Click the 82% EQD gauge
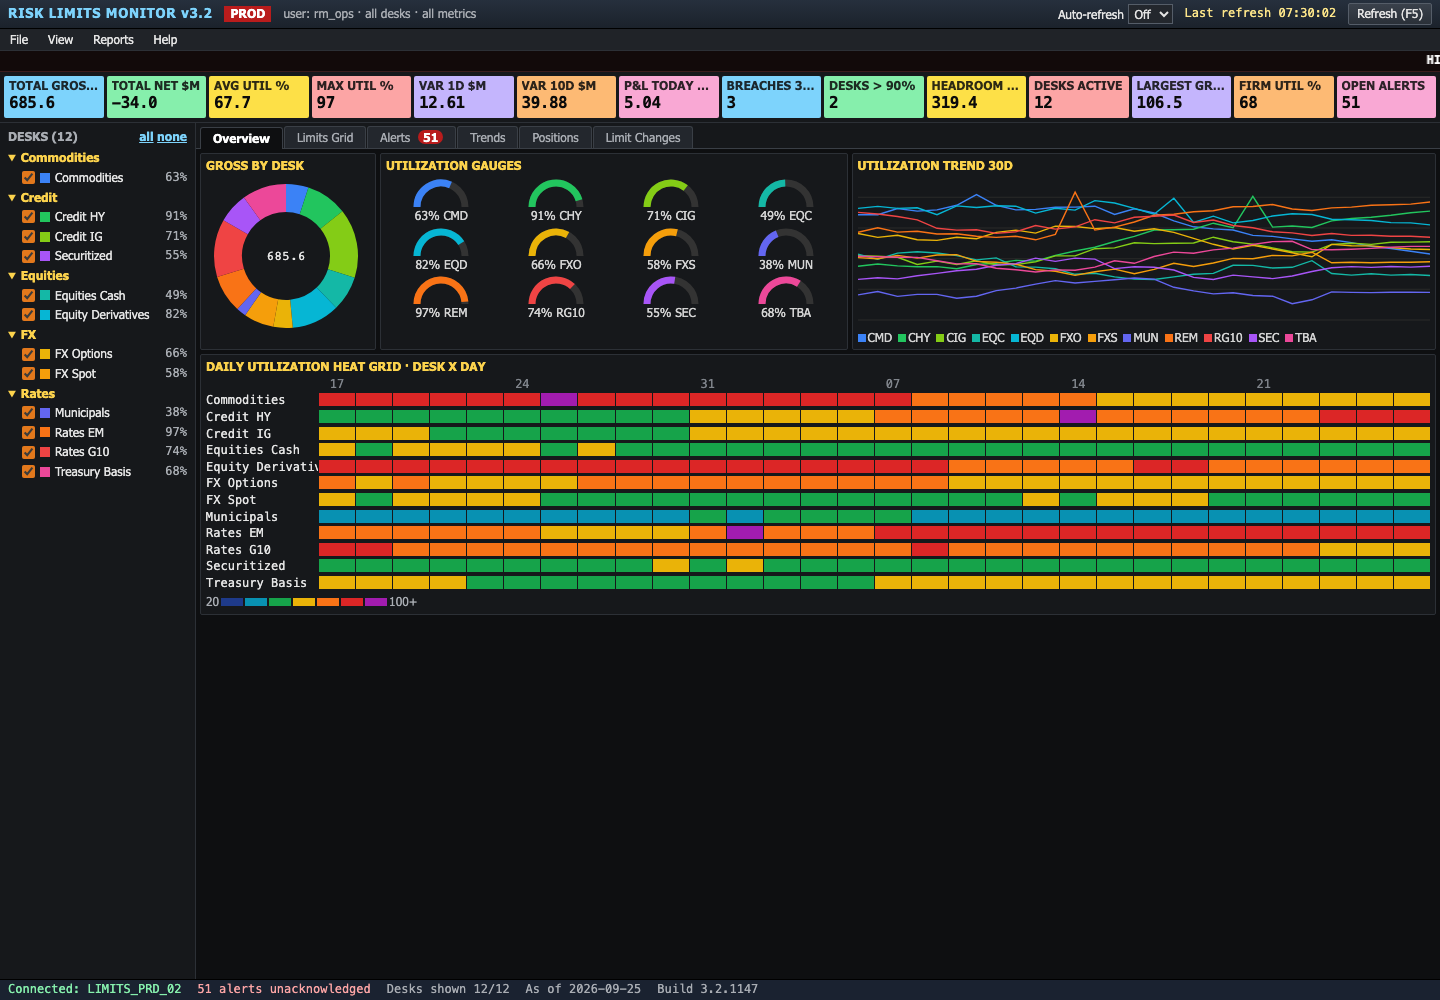 point(441,249)
